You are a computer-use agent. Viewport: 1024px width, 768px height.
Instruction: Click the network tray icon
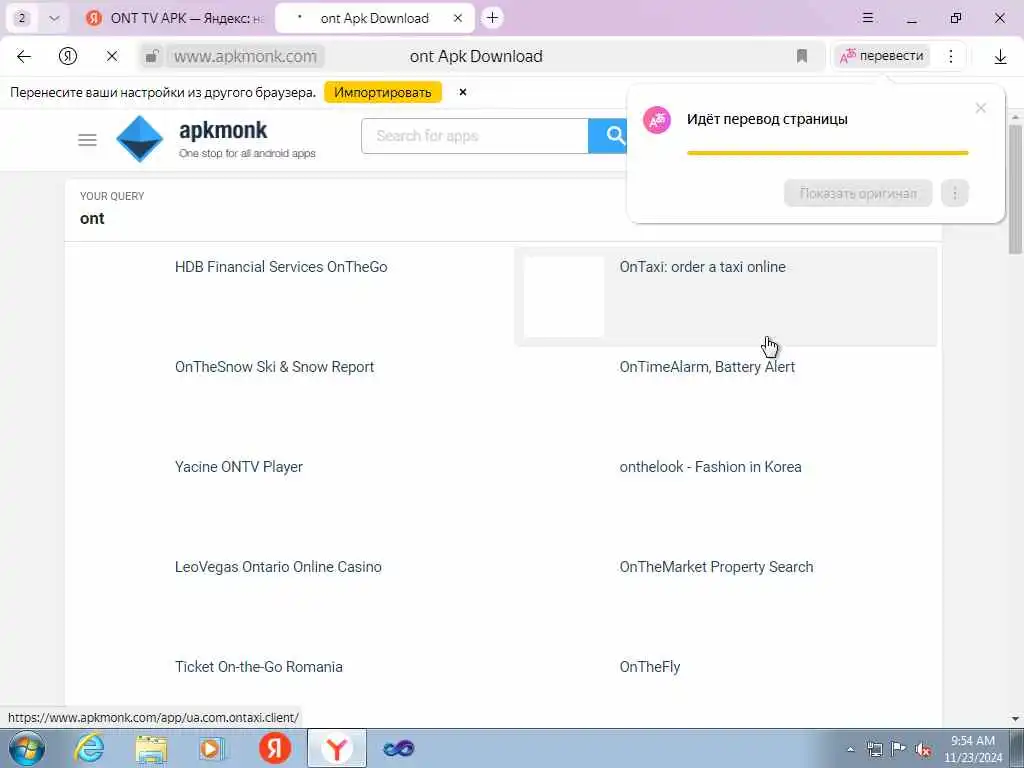pyautogui.click(x=874, y=749)
